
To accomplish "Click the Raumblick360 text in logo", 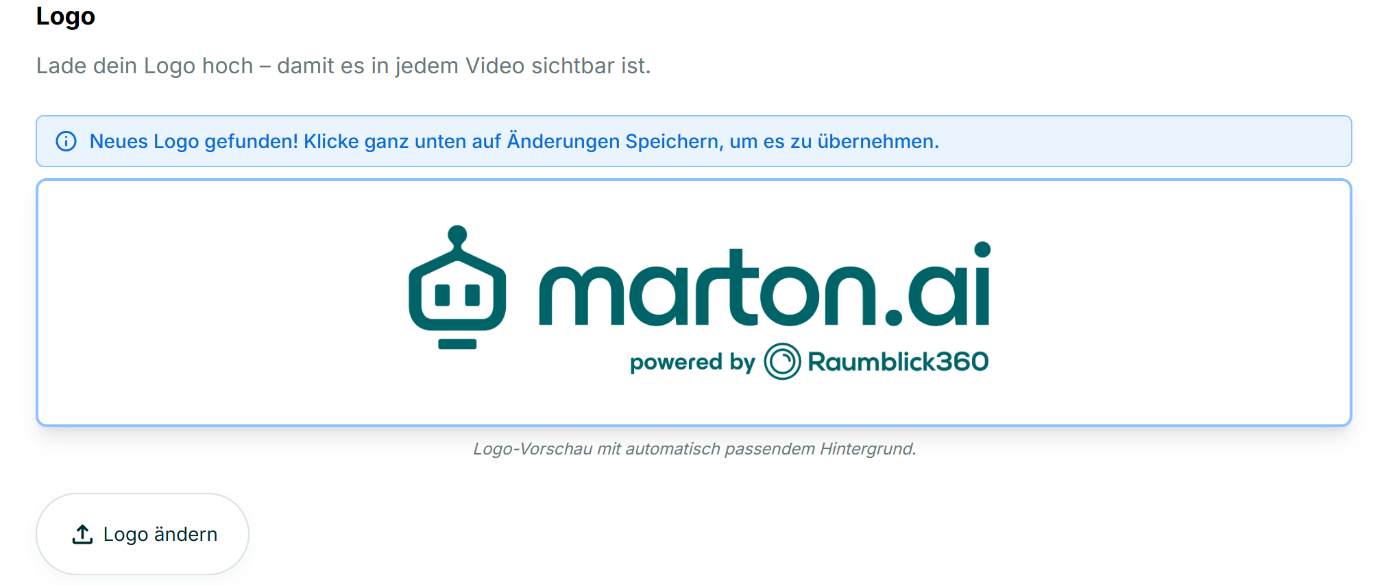I will click(897, 361).
